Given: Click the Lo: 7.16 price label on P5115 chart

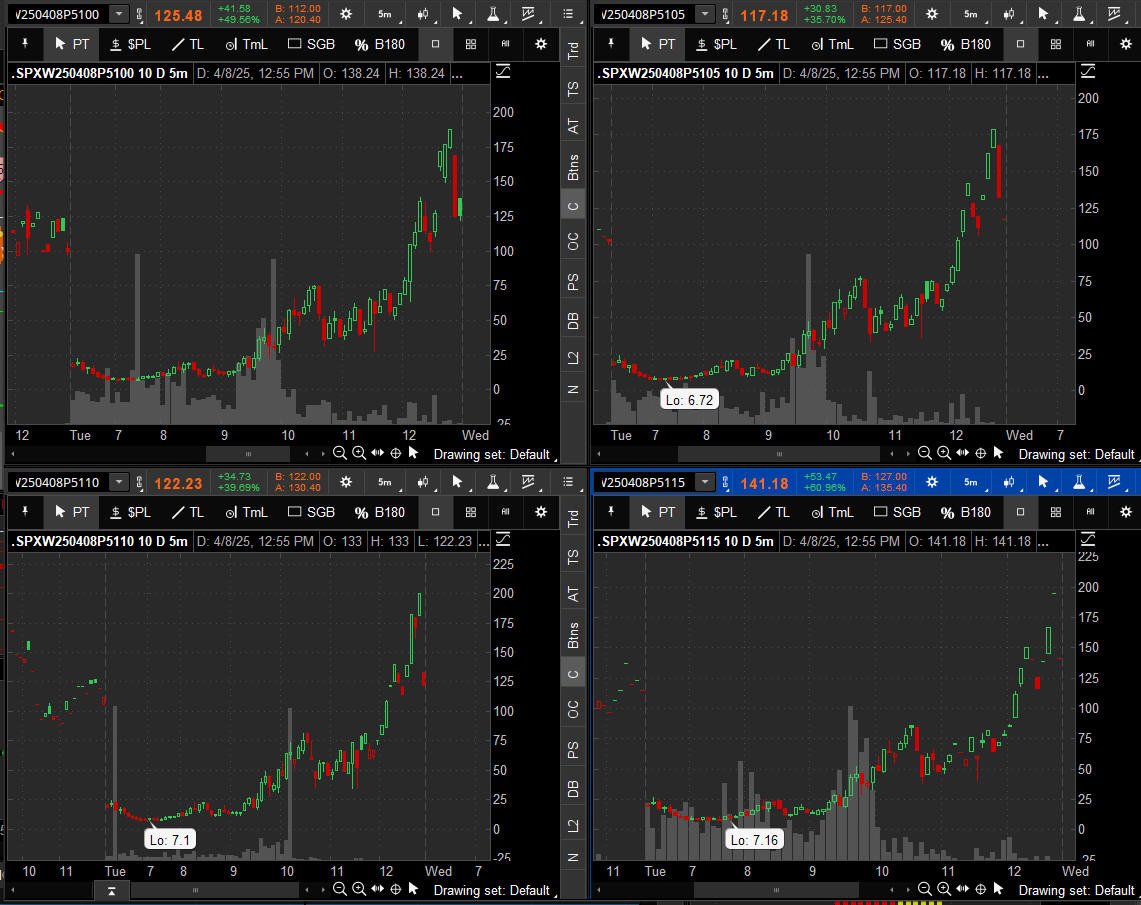Looking at the screenshot, I should tap(755, 840).
